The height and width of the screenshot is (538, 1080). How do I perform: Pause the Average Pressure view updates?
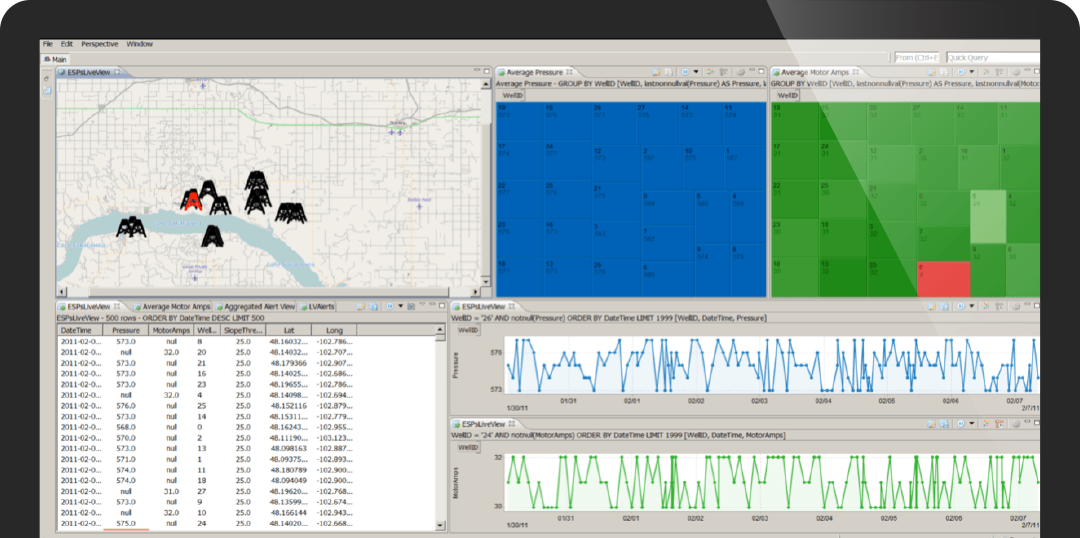tap(685, 72)
